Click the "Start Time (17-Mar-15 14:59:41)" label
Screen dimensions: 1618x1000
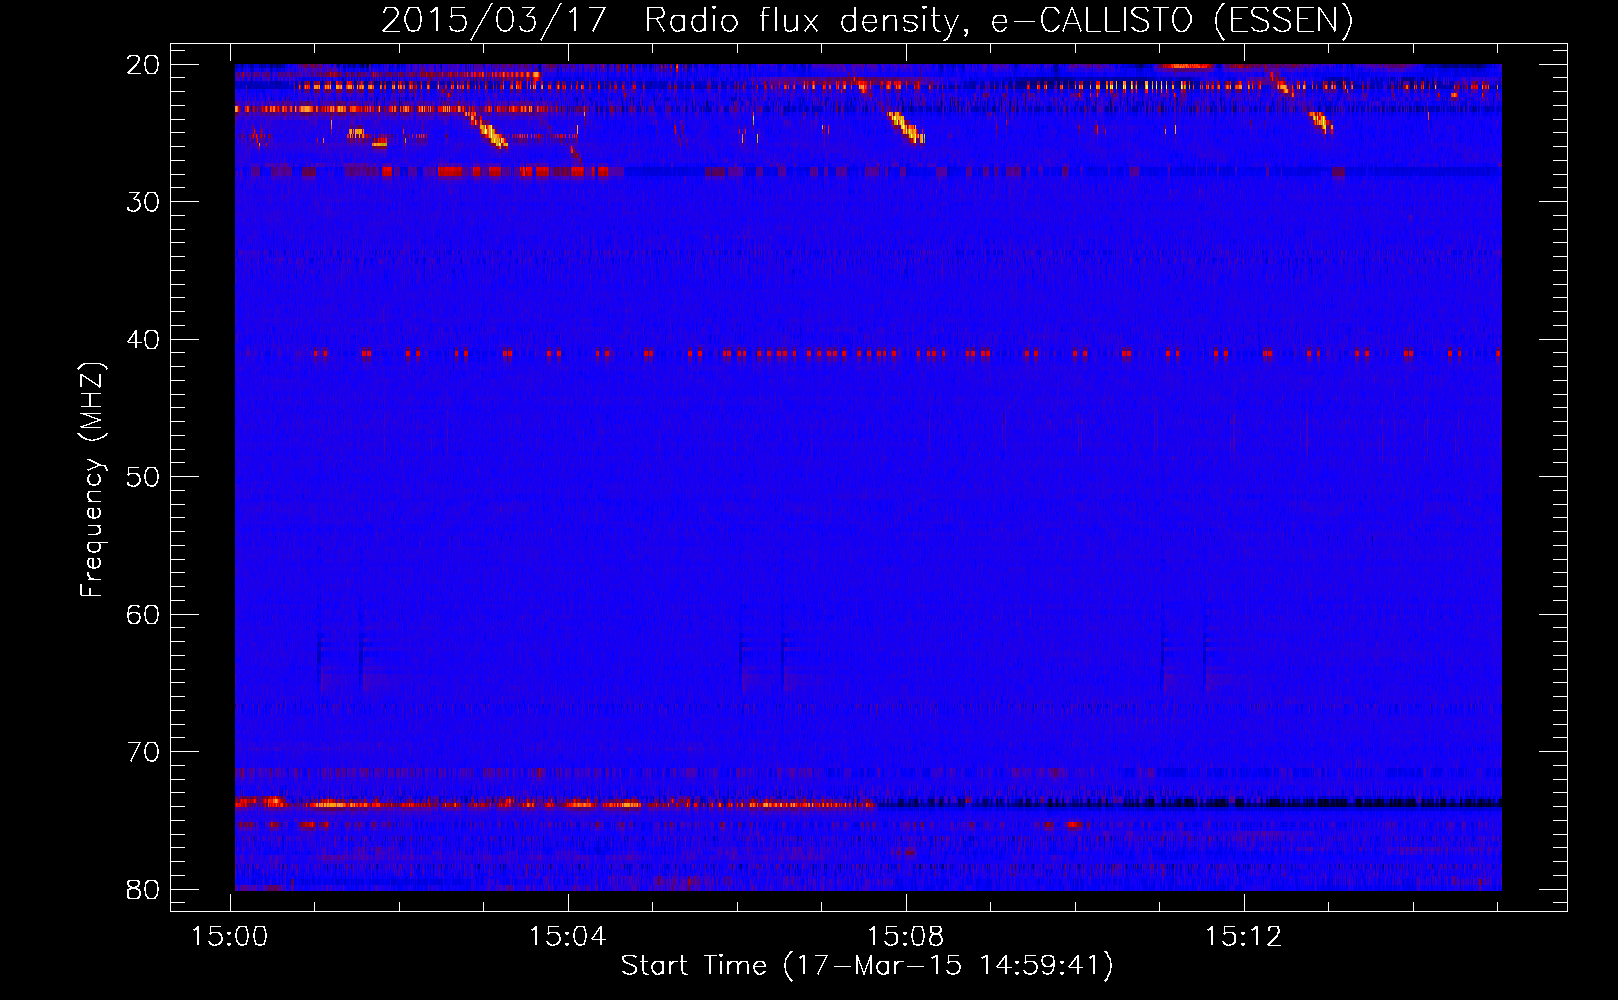867,966
